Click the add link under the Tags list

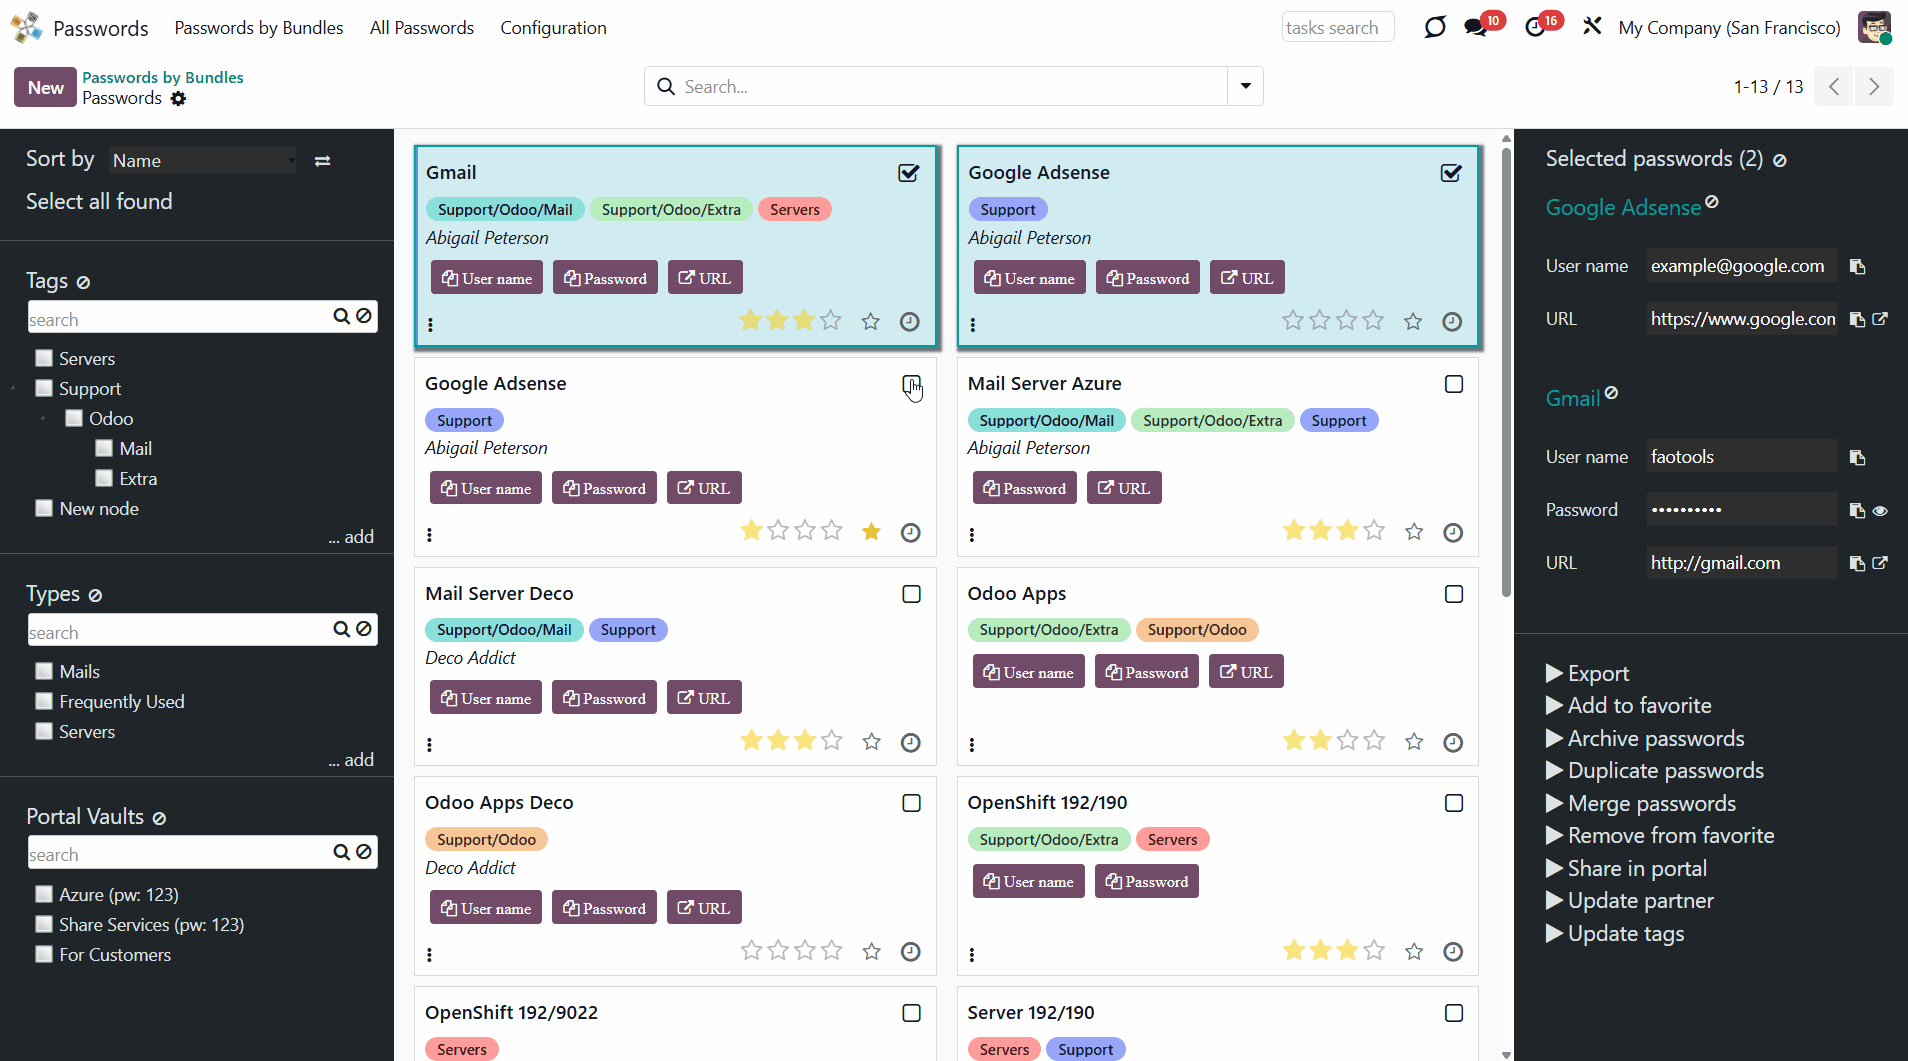coord(351,537)
